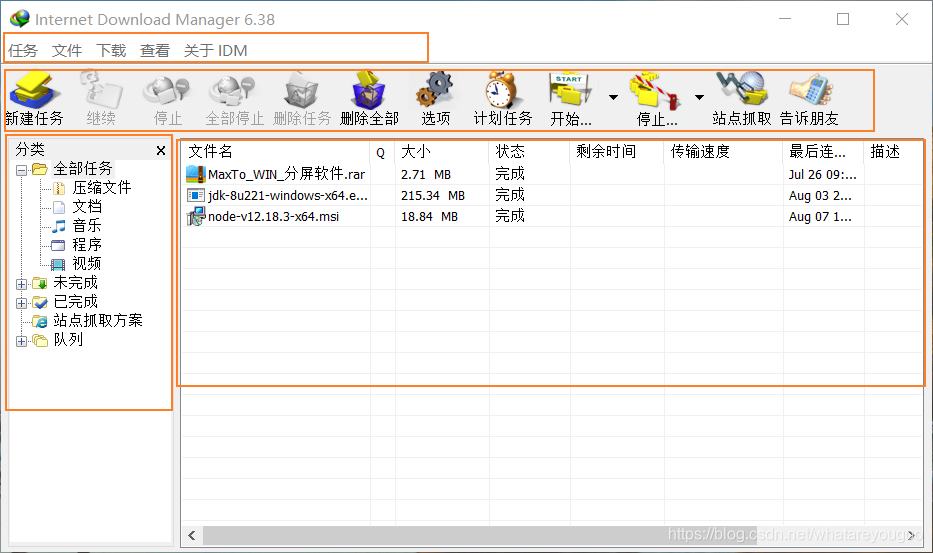Image resolution: width=933 pixels, height=553 pixels.
Task: Select MaxTo_WIN_分屏软件.rar download row
Action: pos(552,174)
